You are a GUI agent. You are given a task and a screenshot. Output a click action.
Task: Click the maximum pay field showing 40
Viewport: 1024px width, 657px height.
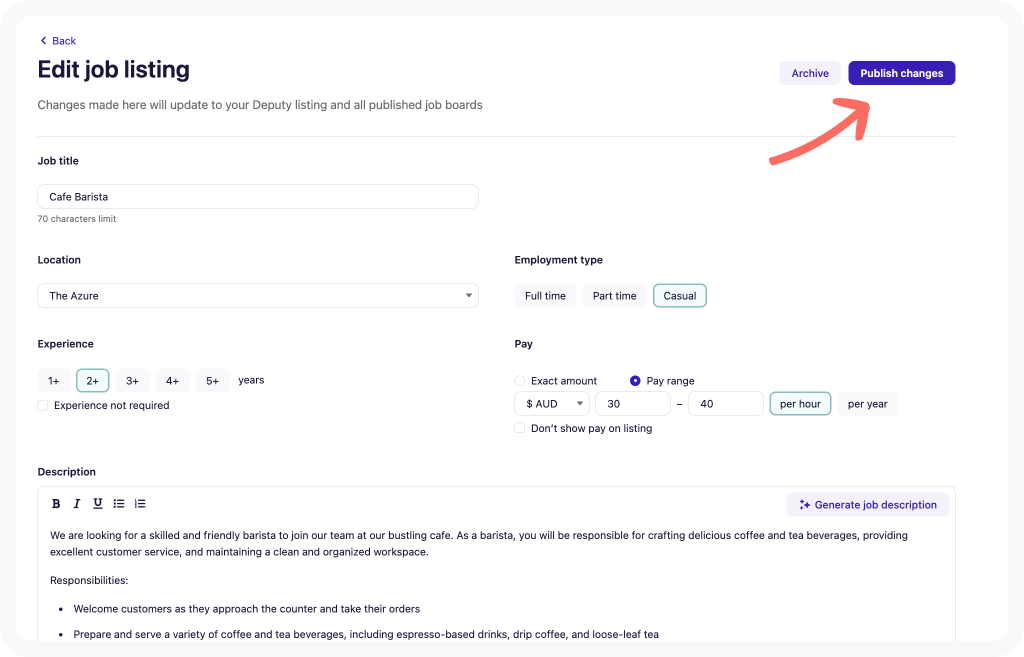(726, 404)
